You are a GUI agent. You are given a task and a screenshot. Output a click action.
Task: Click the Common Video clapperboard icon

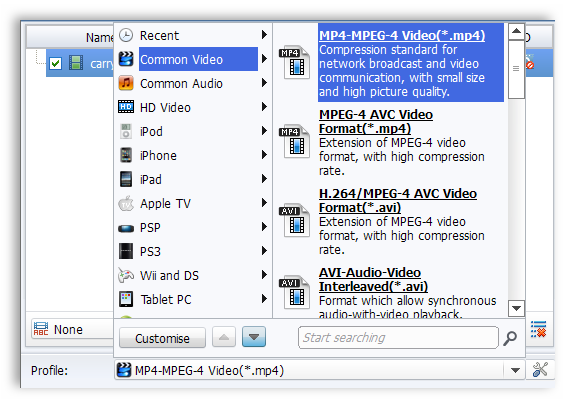pos(126,59)
